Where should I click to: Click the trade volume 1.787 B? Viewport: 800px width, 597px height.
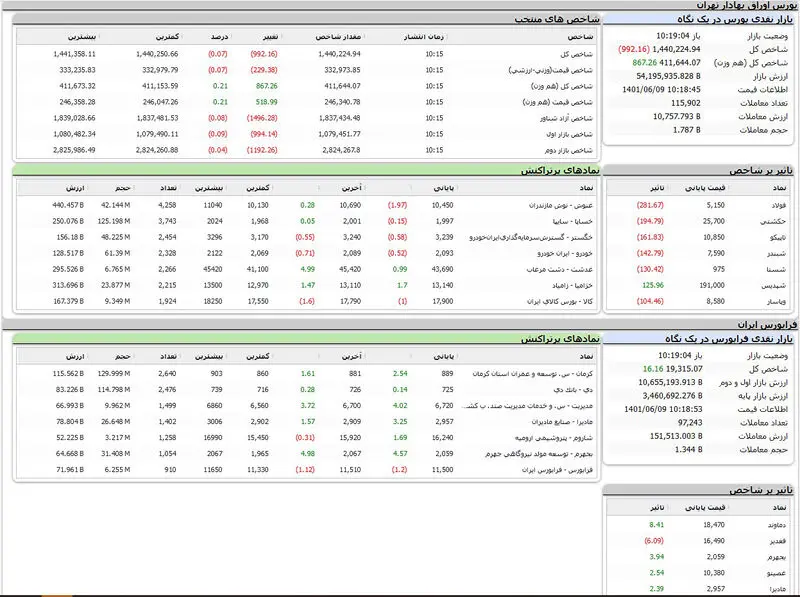pyautogui.click(x=686, y=130)
